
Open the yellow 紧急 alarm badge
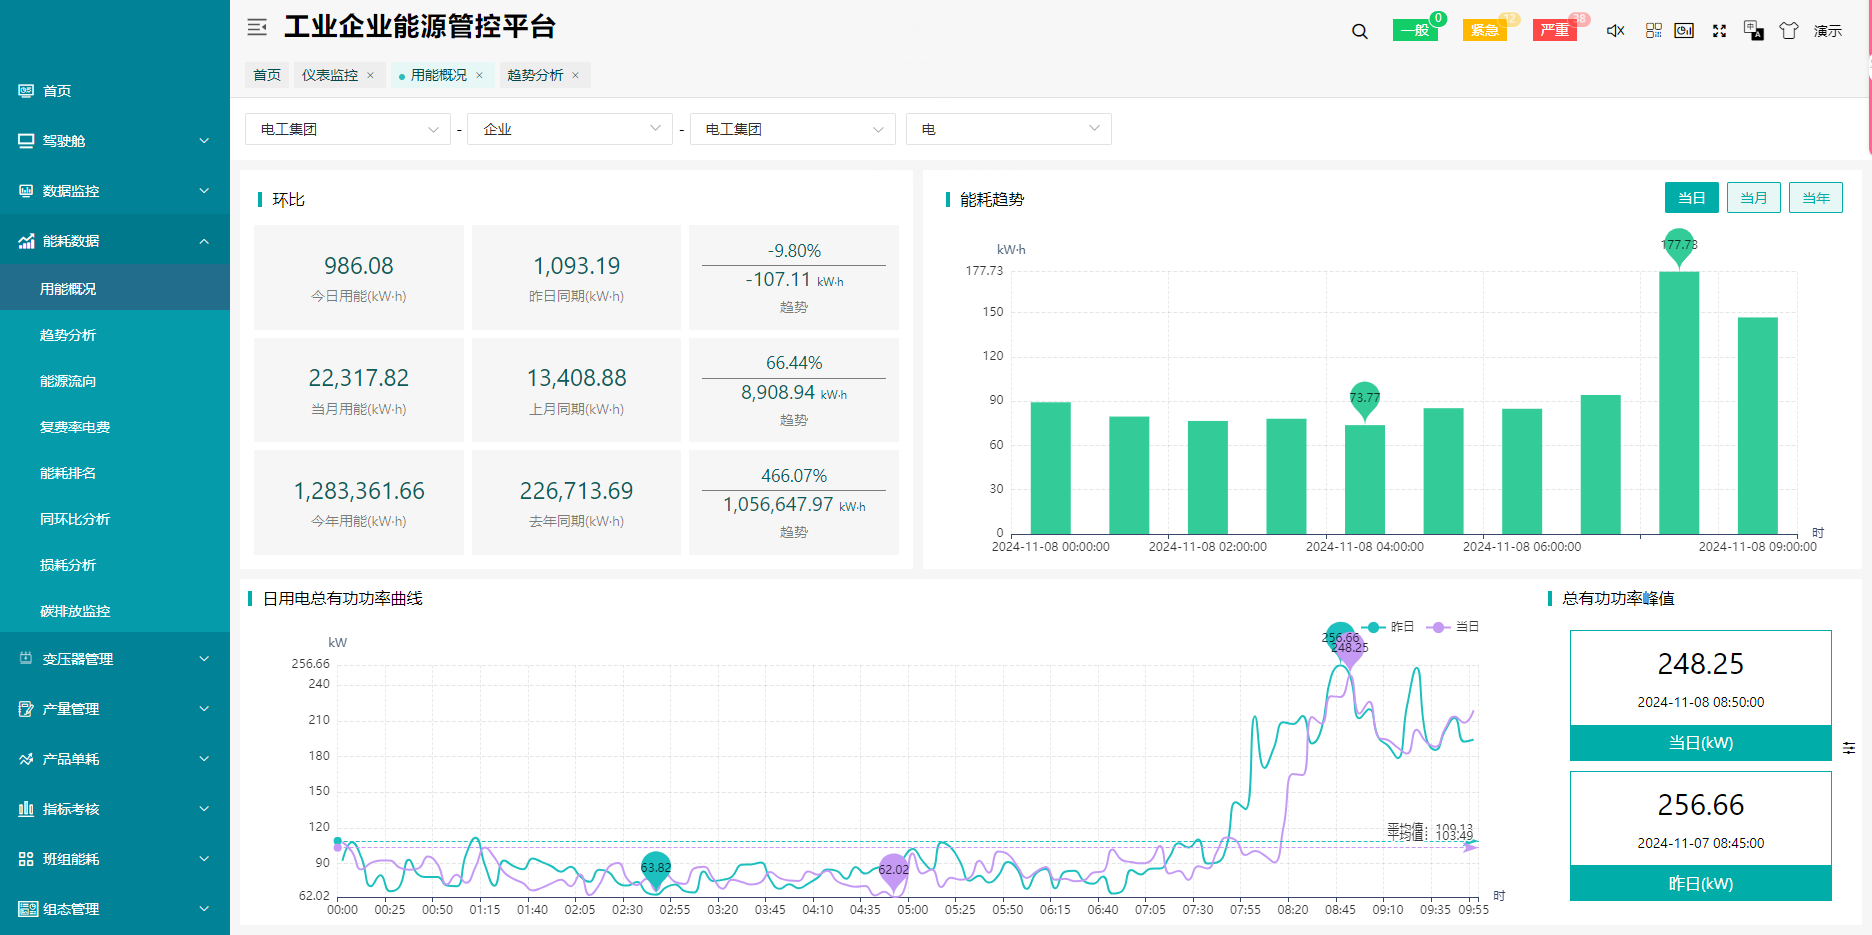(1485, 30)
